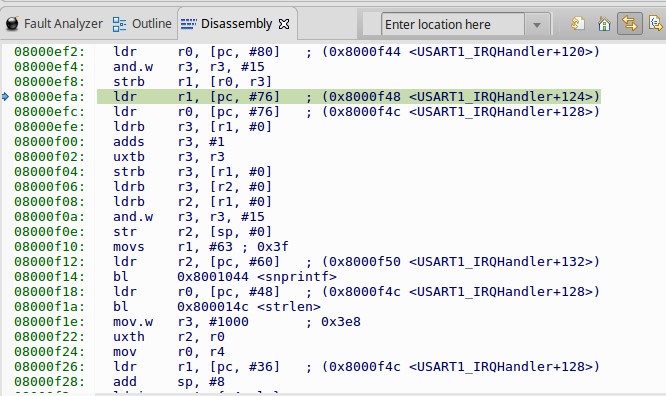Viewport: 666px width, 396px height.
Task: Select line 08000f28 add sp, #8
Action: [119, 382]
